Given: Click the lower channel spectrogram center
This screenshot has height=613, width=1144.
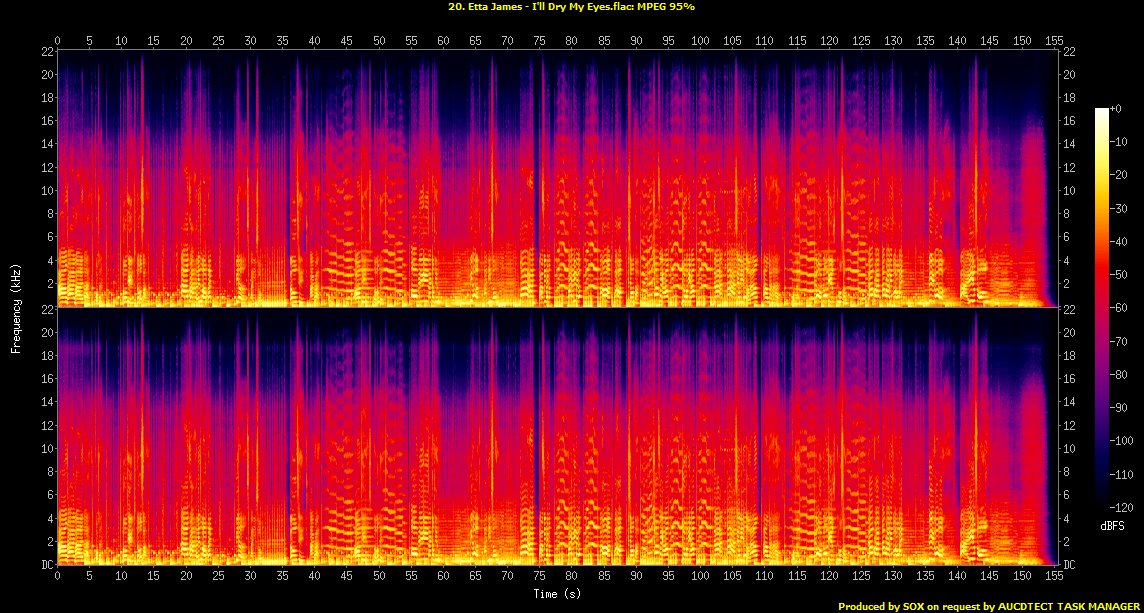Looking at the screenshot, I should tap(557, 437).
